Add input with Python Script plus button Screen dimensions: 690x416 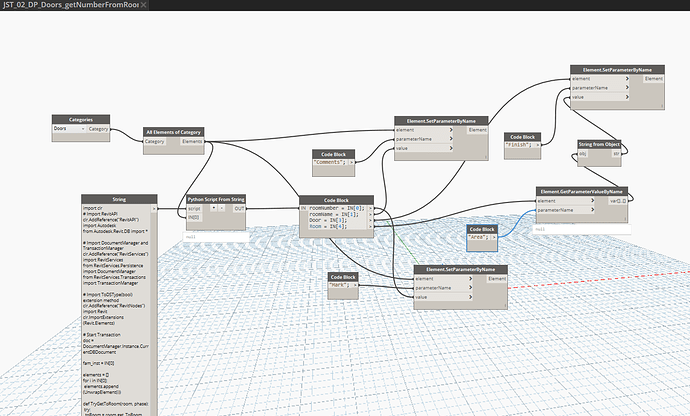(213, 209)
